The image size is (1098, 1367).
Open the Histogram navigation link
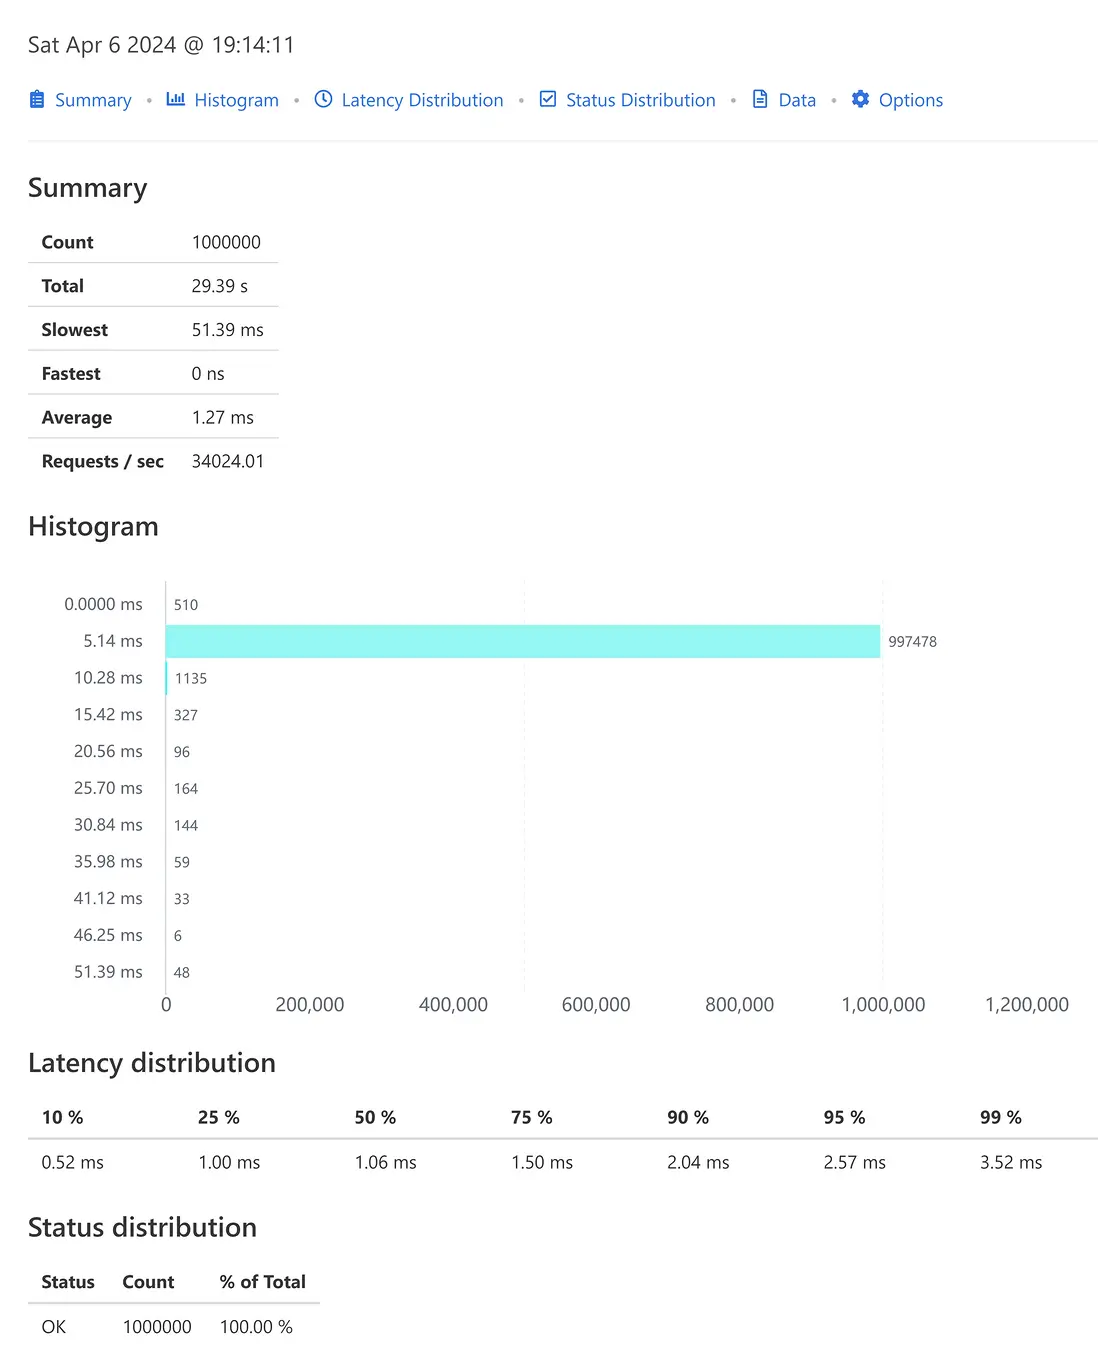[x=236, y=100]
